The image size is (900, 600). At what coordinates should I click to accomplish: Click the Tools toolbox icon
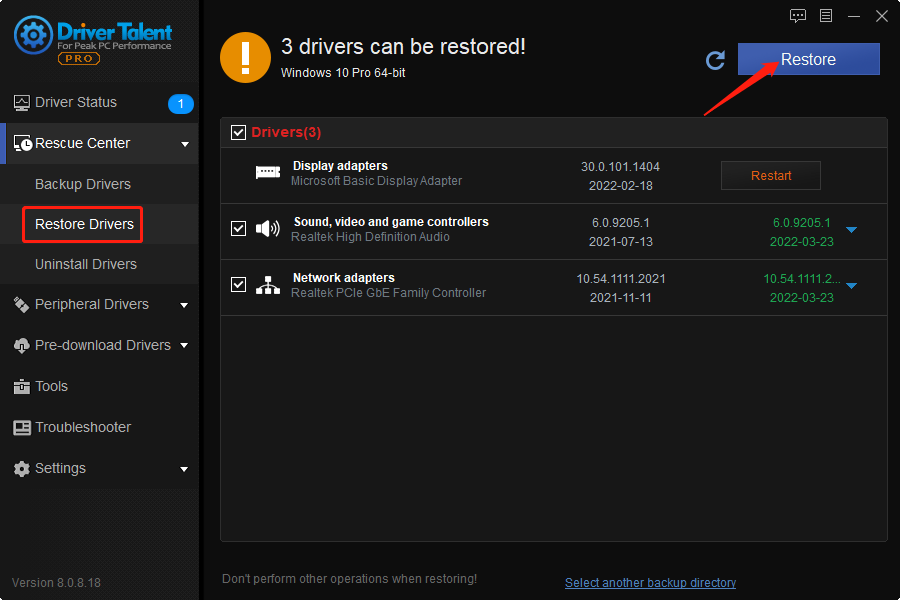(21, 386)
